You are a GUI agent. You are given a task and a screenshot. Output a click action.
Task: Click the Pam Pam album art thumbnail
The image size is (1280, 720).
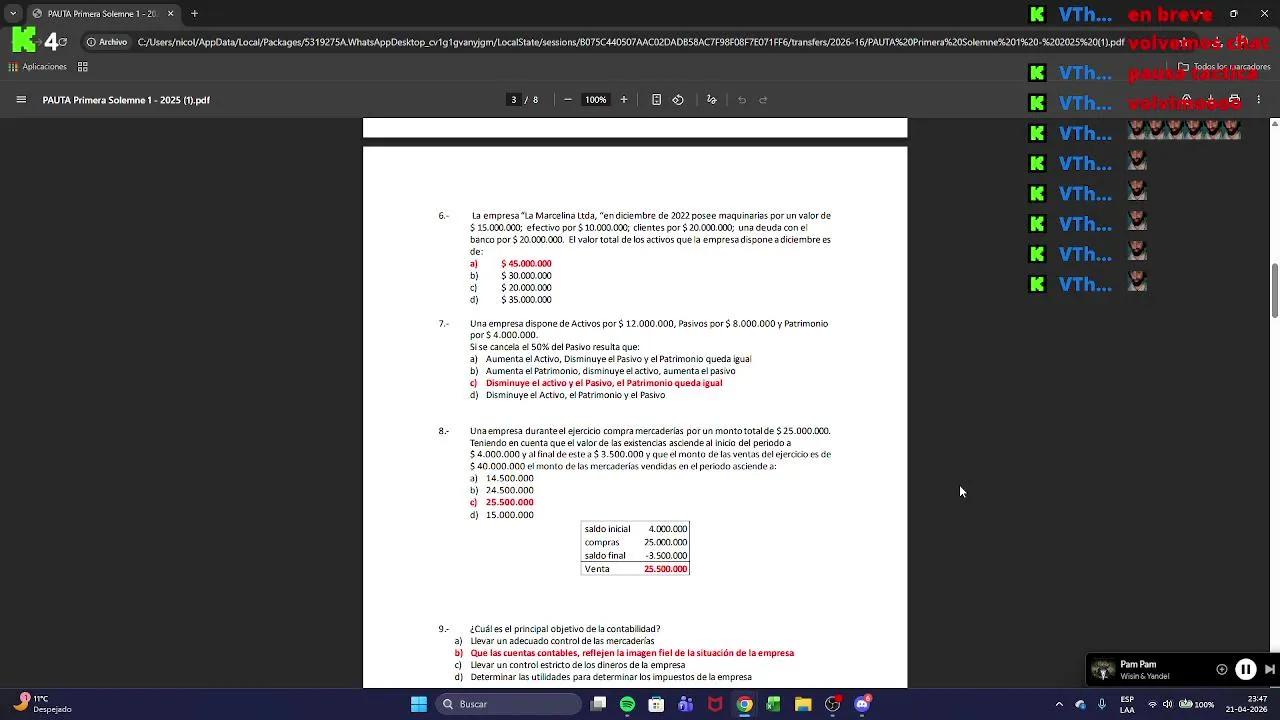(x=1103, y=670)
